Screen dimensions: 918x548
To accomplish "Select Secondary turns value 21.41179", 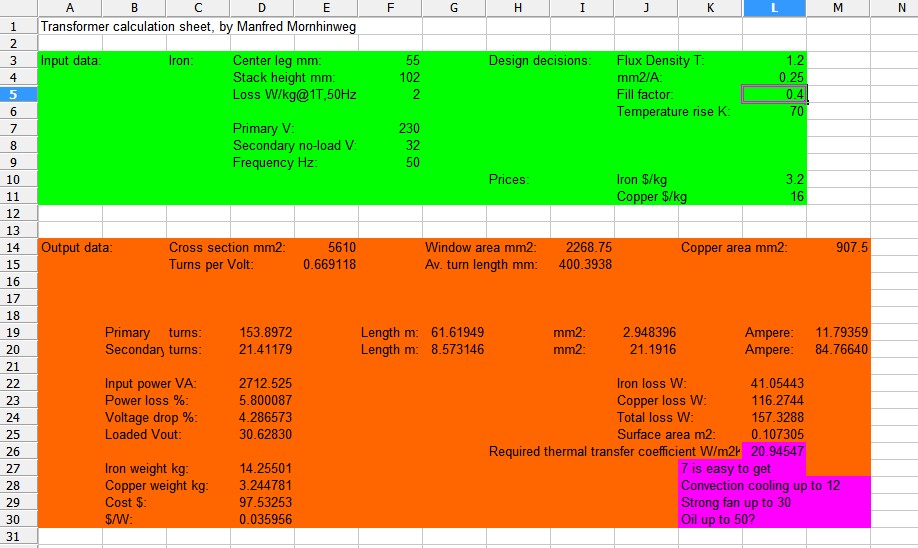I will tap(266, 349).
